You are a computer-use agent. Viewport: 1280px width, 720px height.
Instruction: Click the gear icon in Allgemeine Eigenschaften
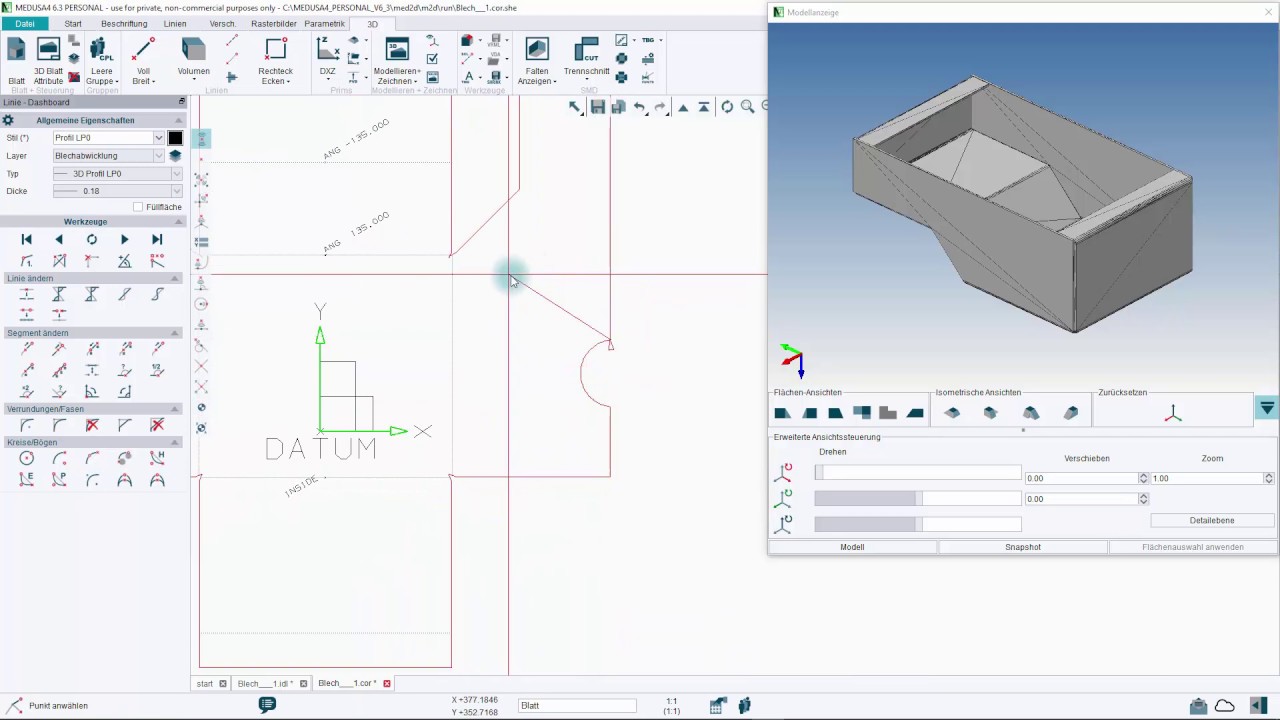coord(8,120)
